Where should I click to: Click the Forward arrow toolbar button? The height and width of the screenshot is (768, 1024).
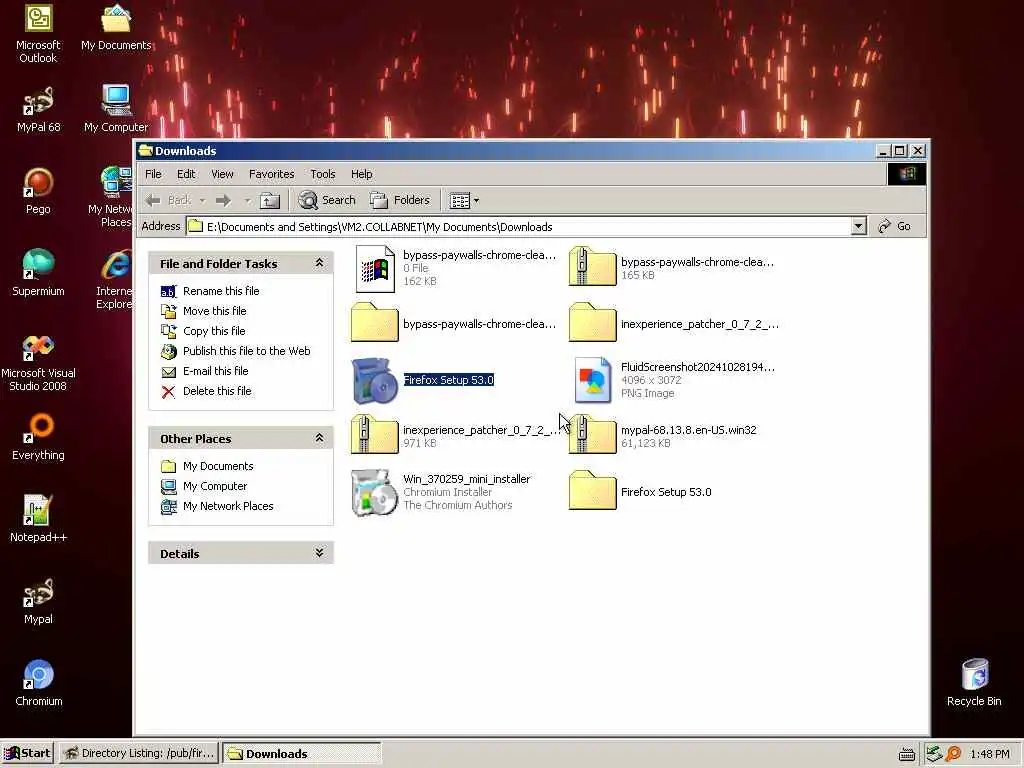click(223, 200)
